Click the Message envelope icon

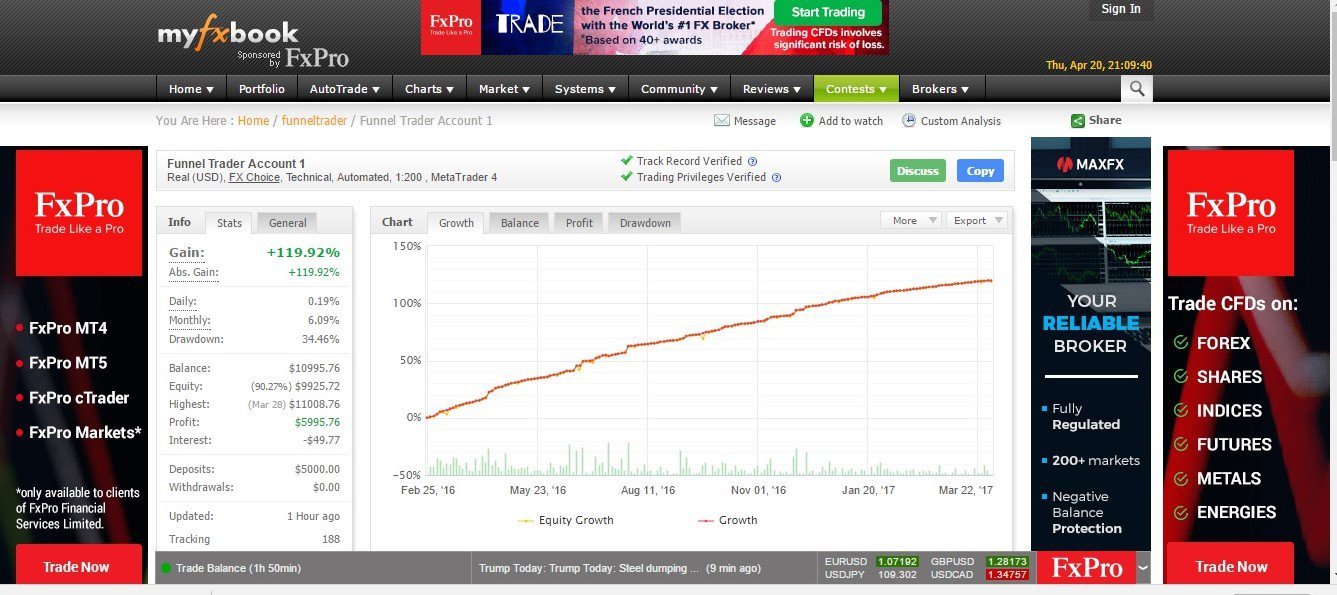pos(722,121)
